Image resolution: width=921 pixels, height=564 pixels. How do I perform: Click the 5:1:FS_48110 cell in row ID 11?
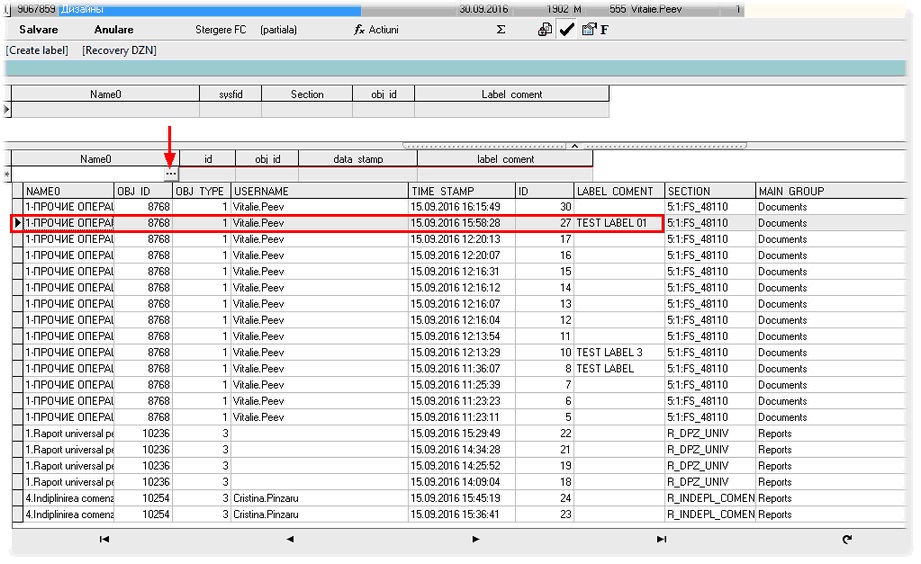click(x=710, y=336)
